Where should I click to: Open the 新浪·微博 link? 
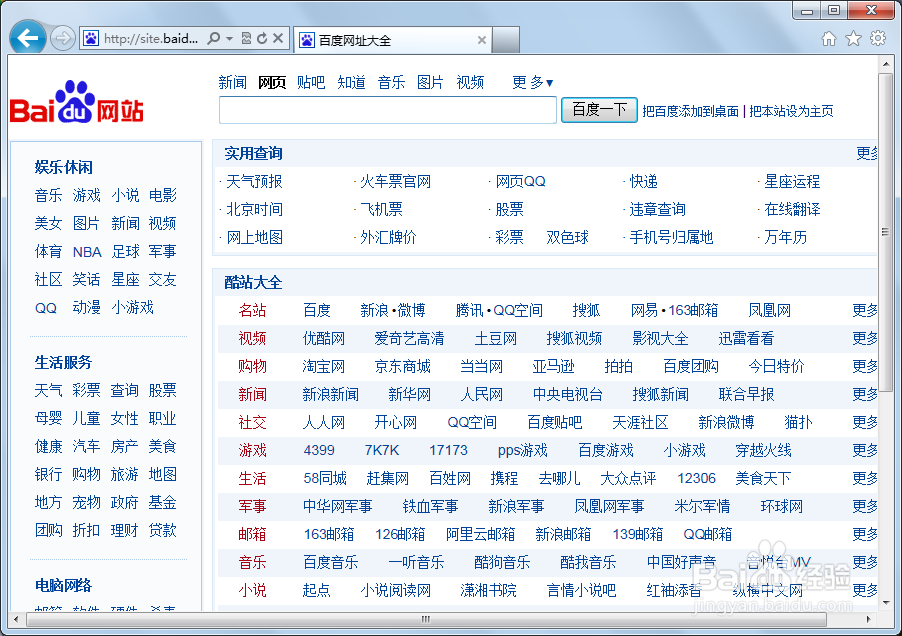point(393,311)
